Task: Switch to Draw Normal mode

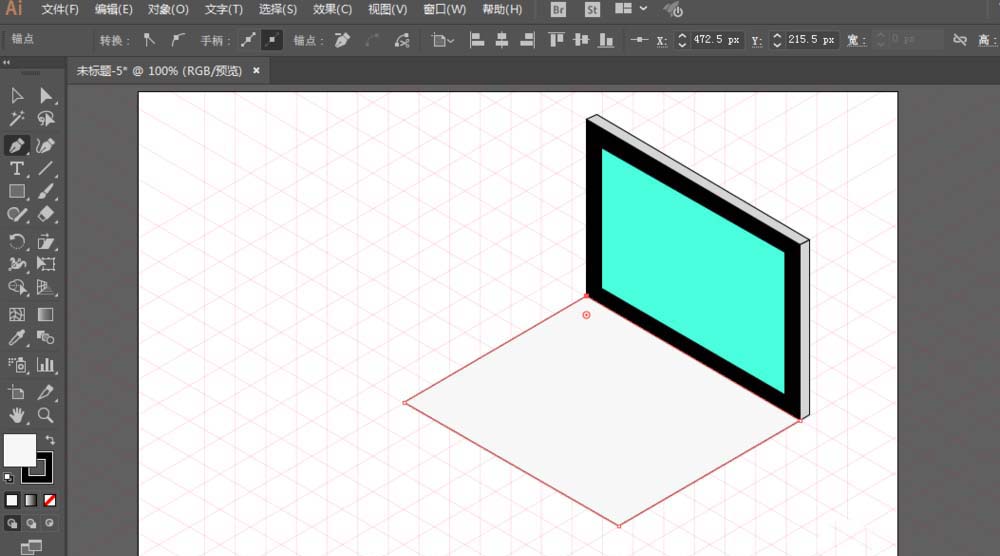Action: pos(12,523)
